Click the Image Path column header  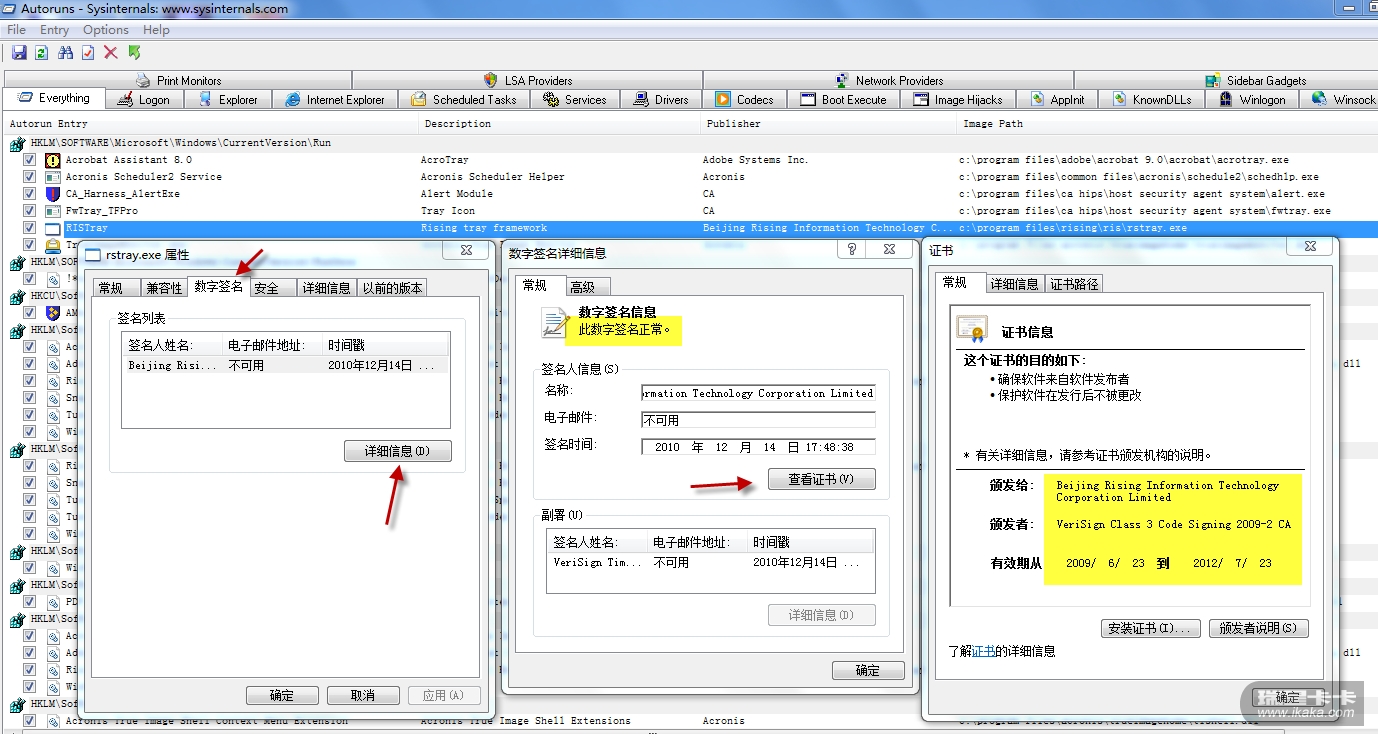[1166, 124]
